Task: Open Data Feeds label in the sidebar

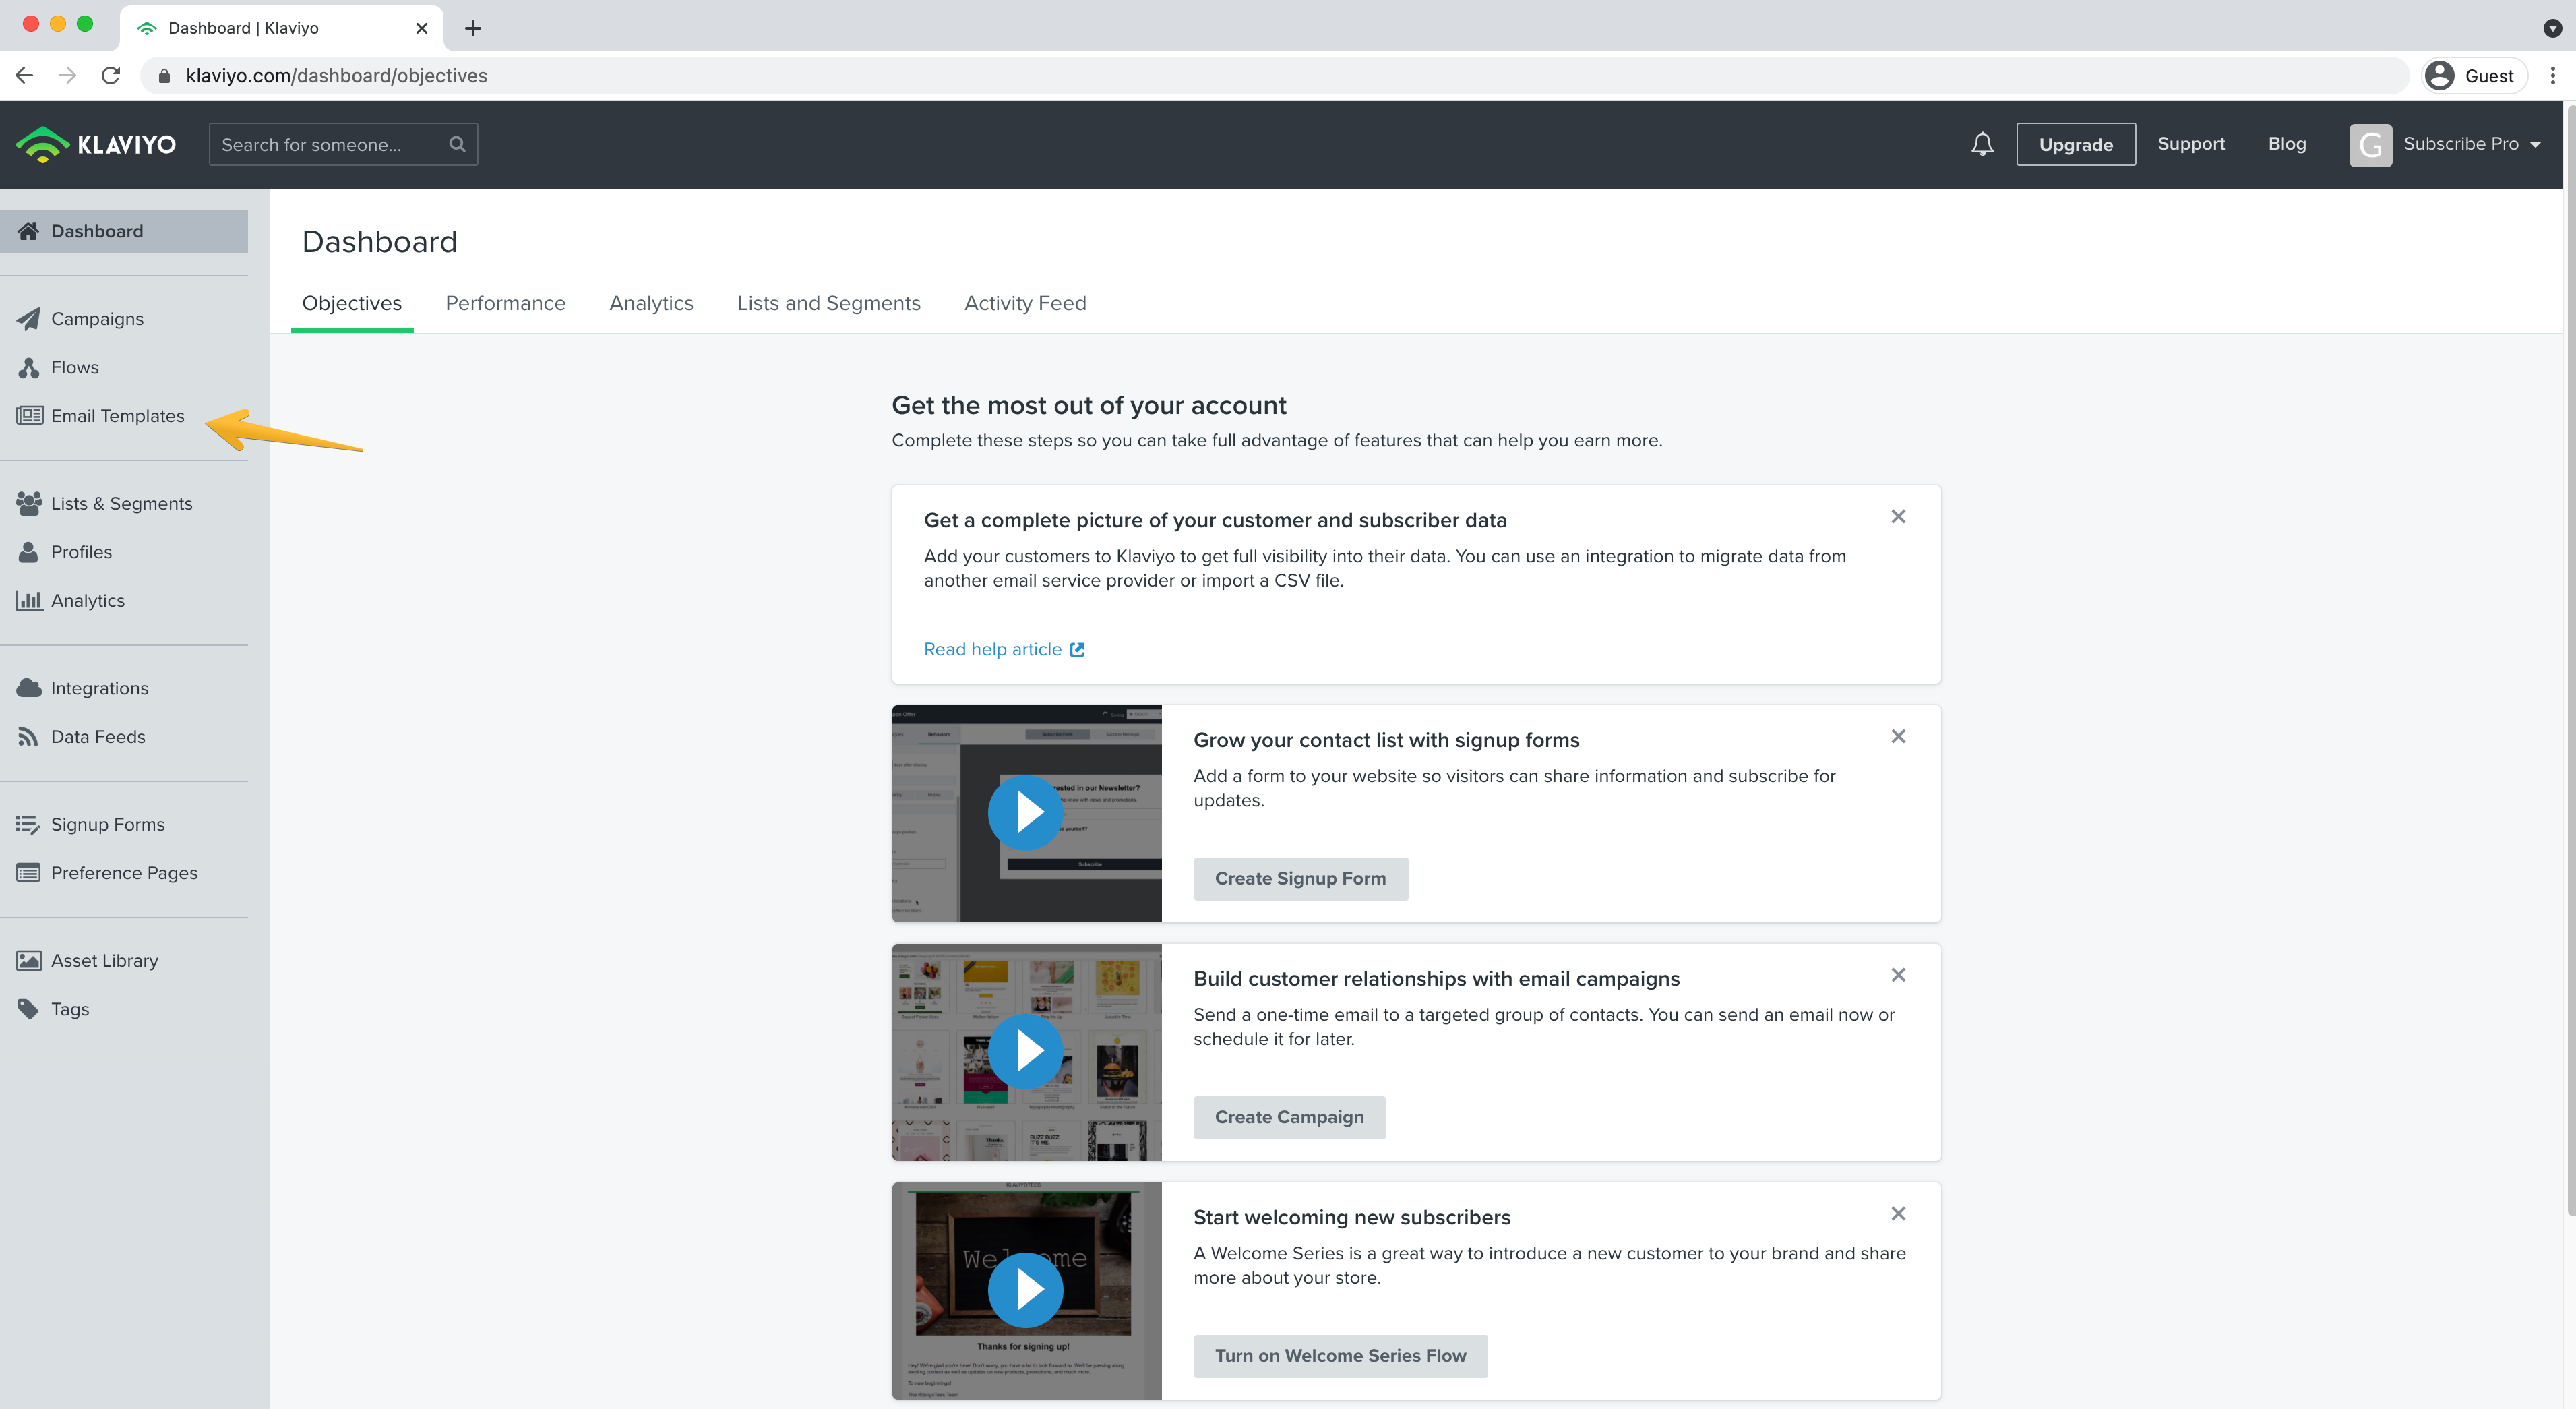Action: click(x=98, y=736)
